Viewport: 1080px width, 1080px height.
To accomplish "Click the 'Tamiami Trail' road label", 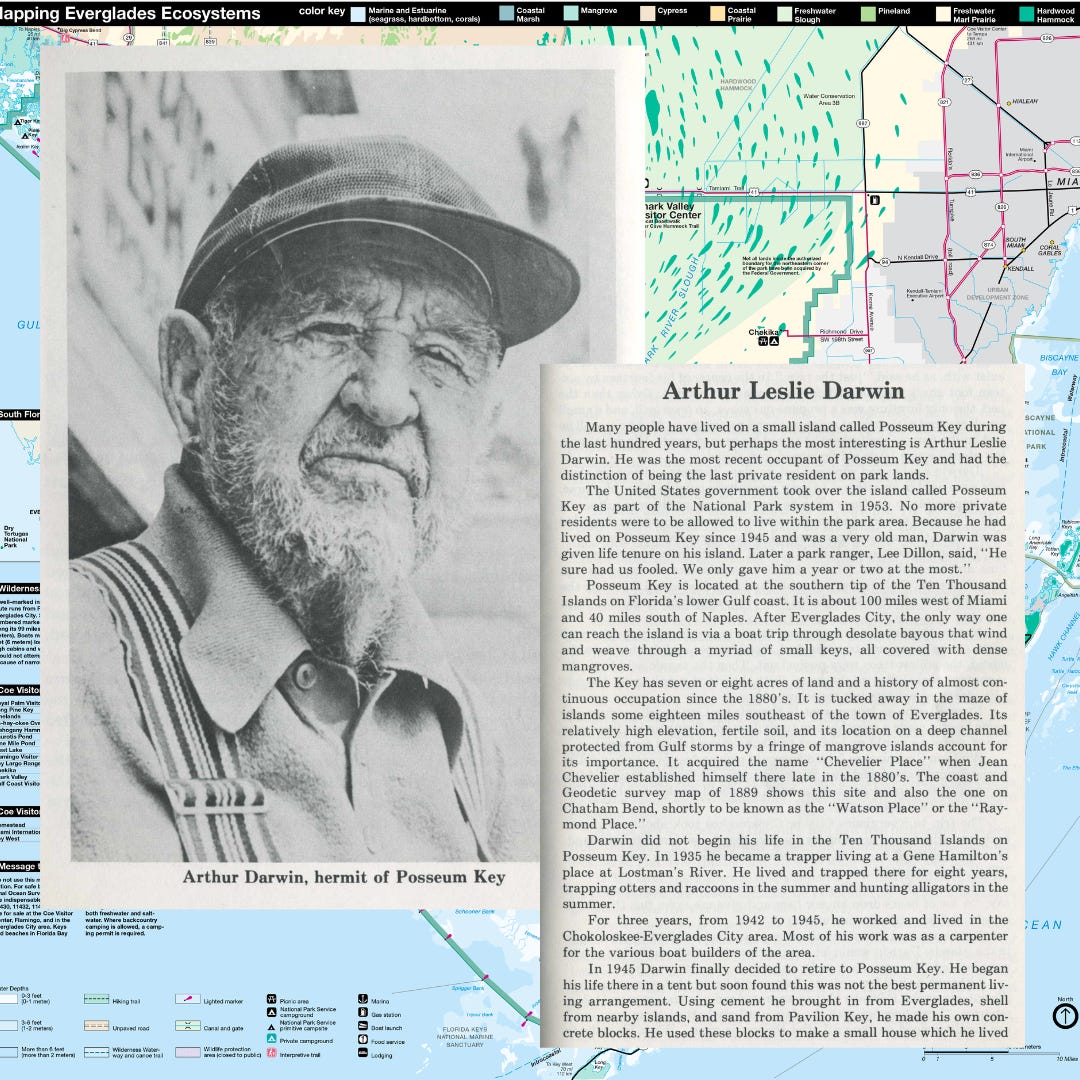I will tap(727, 187).
